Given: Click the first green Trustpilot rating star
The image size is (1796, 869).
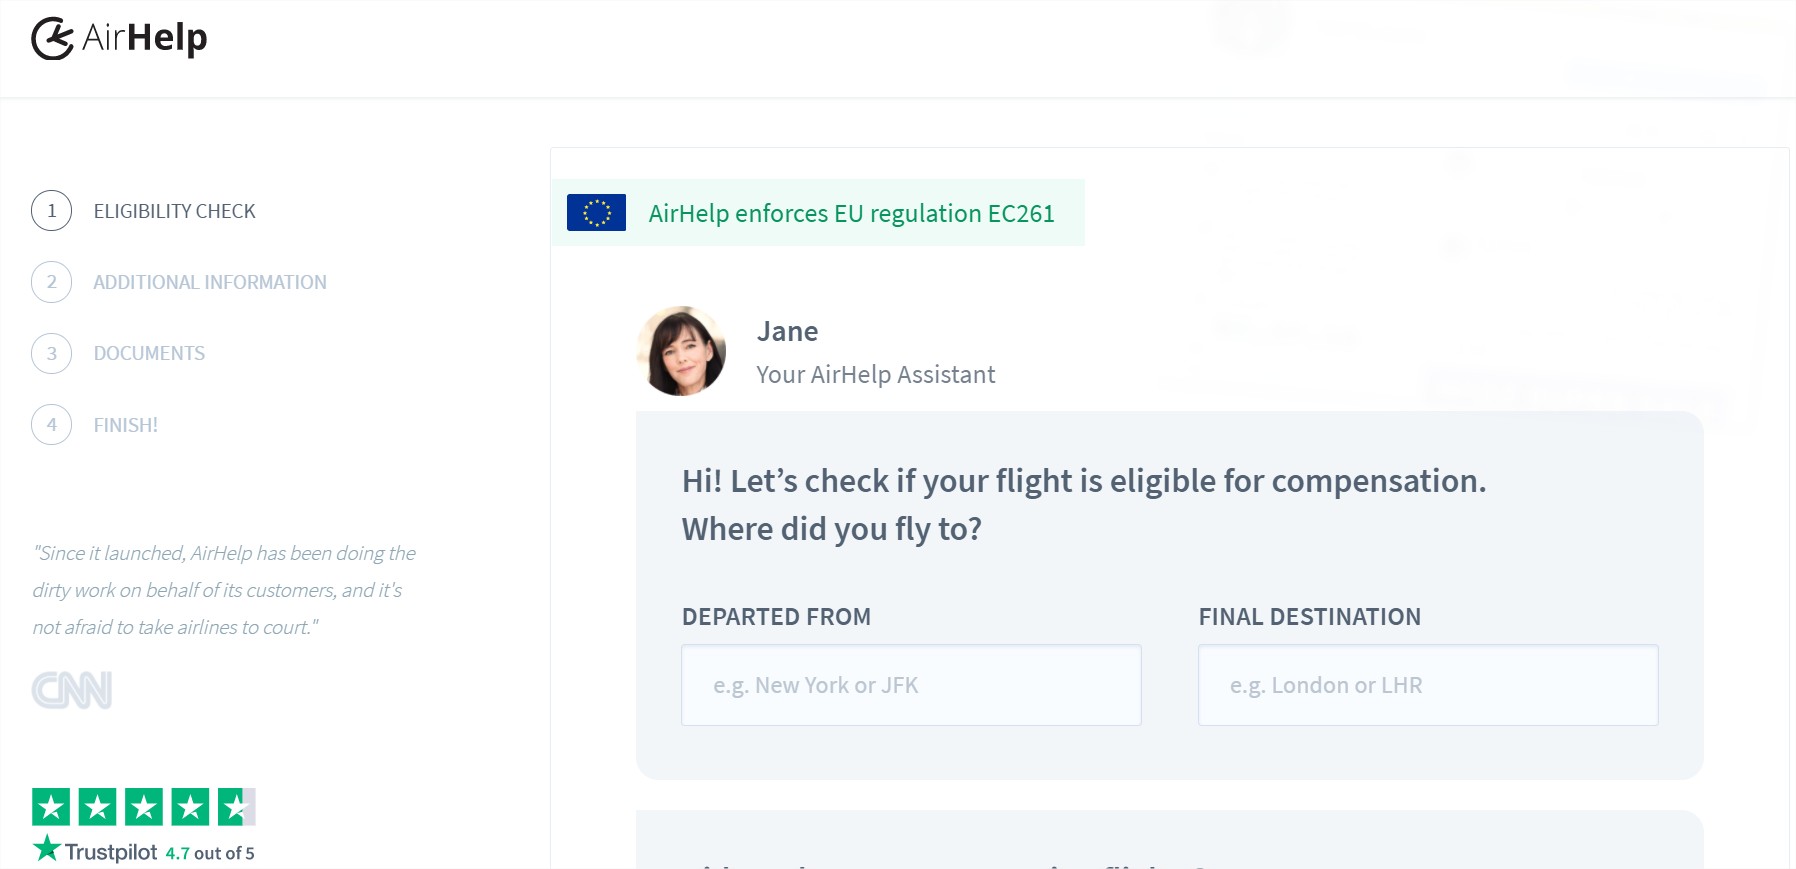Looking at the screenshot, I should coord(51,807).
